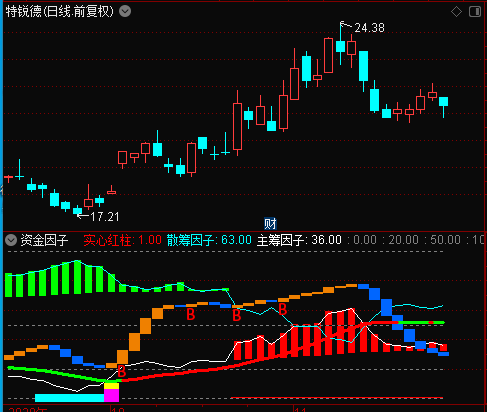Click the 主筹因子 36.00 label

299,240
